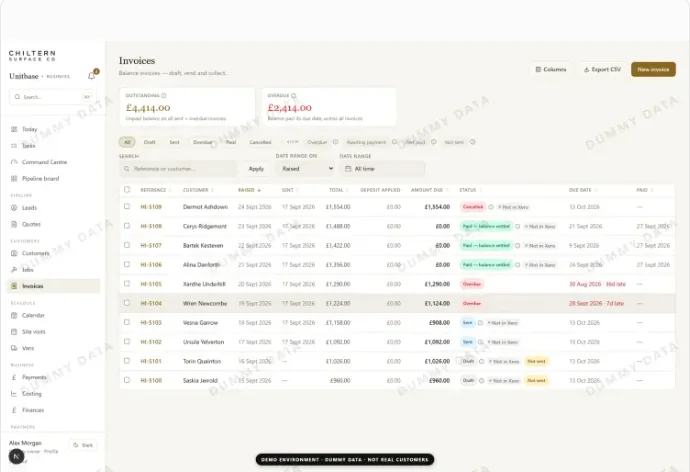
Task: Tick the checkbox for invoice HI-5102
Action: 127,342
